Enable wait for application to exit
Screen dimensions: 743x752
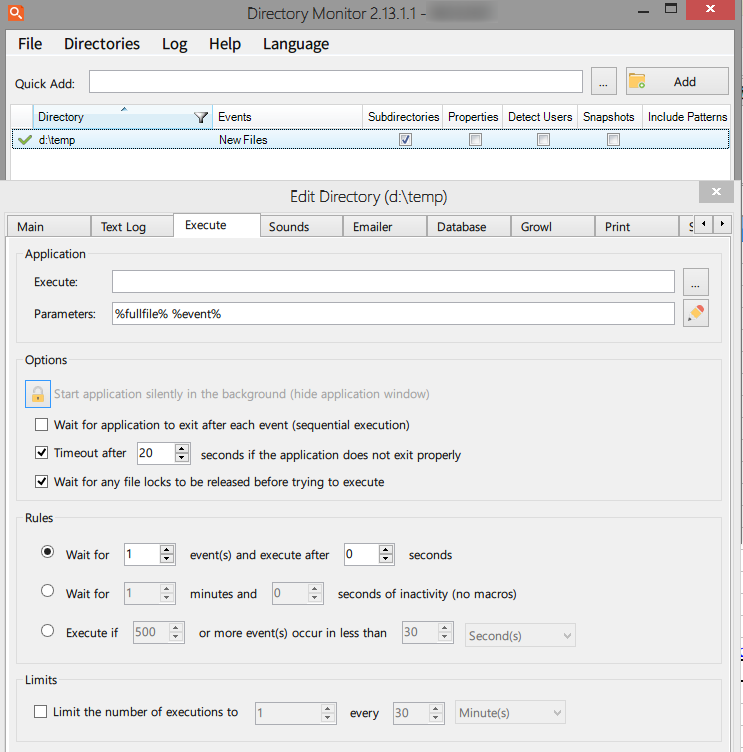coord(42,424)
